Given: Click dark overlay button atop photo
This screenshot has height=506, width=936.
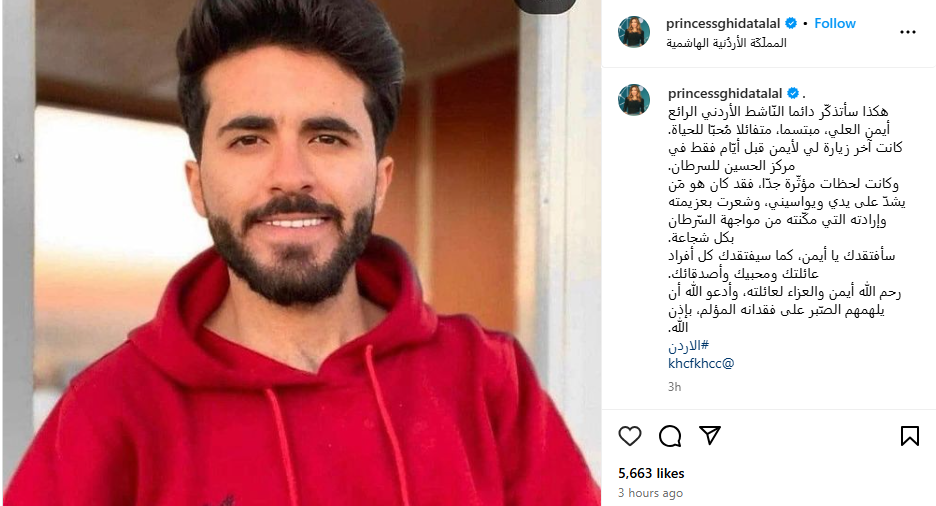Looking at the screenshot, I should 545,6.
